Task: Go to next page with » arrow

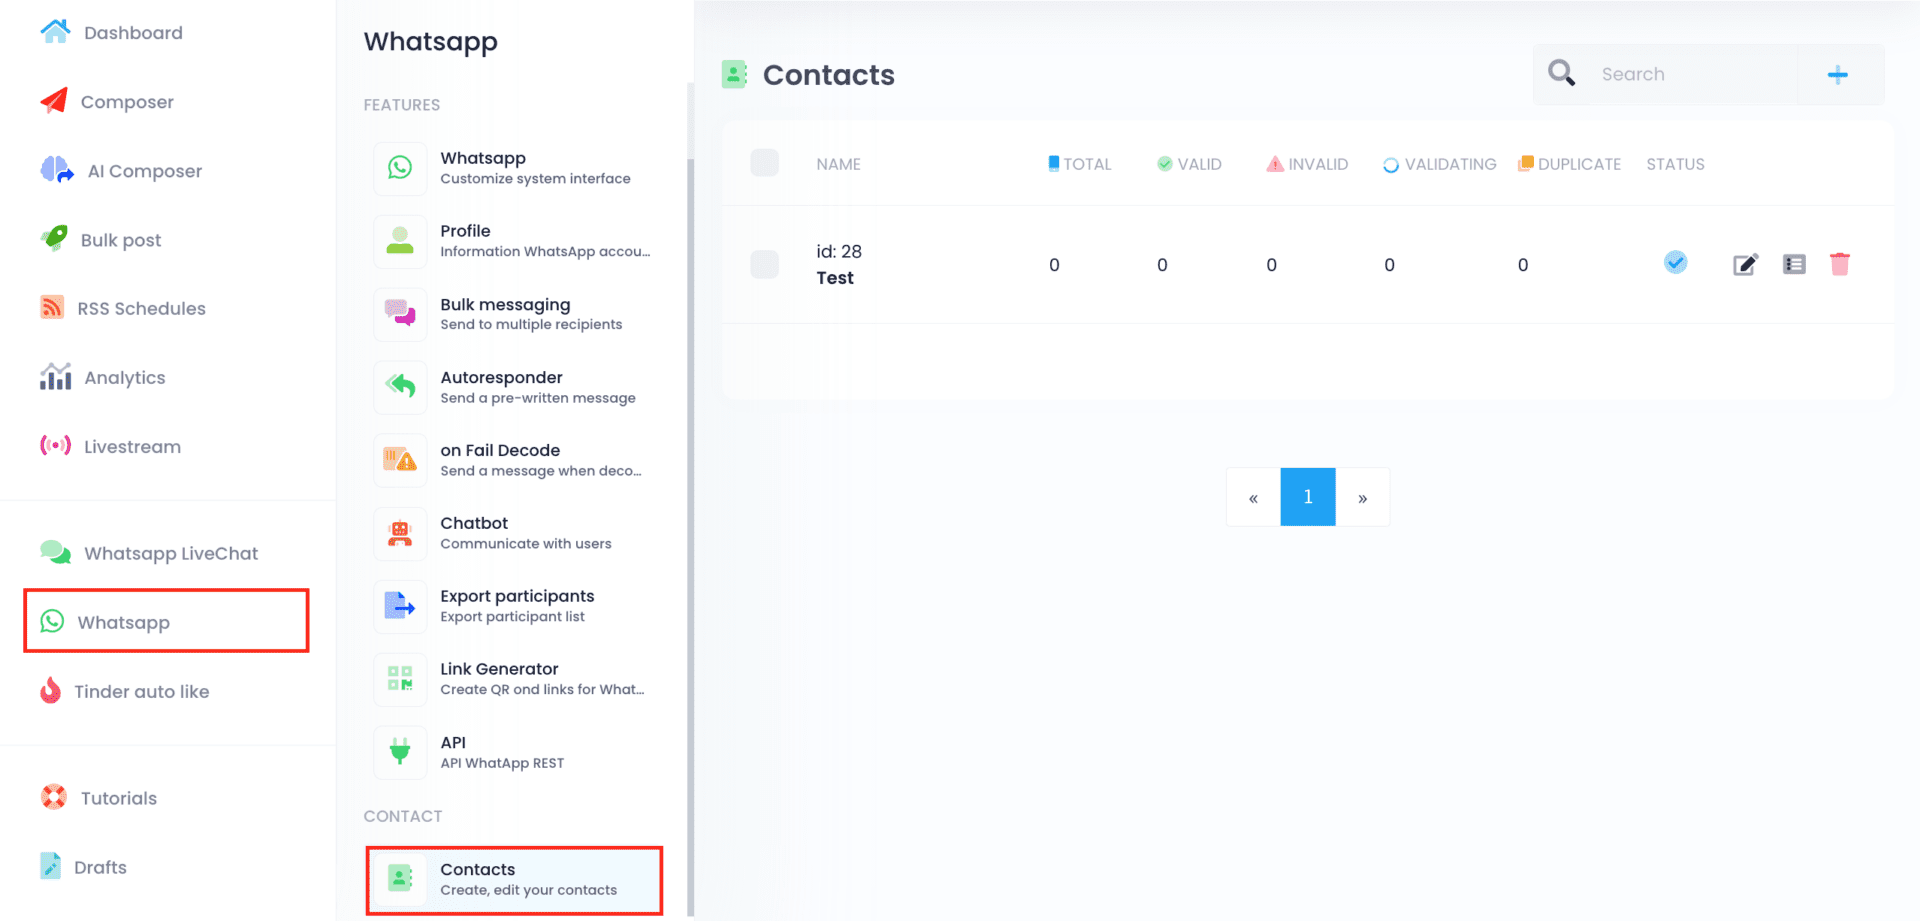Action: pos(1362,497)
